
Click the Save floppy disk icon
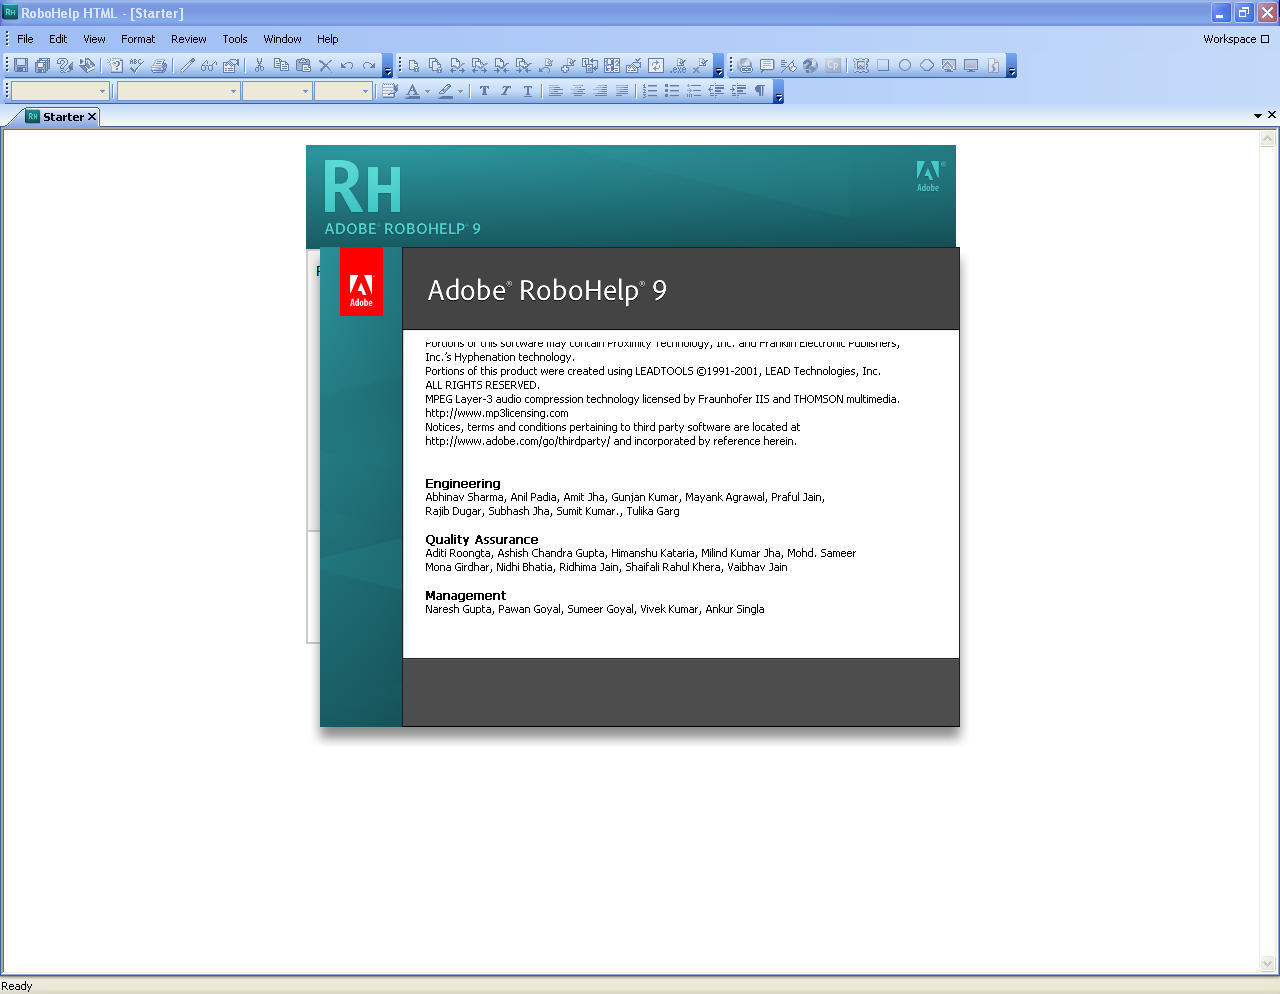tap(20, 65)
